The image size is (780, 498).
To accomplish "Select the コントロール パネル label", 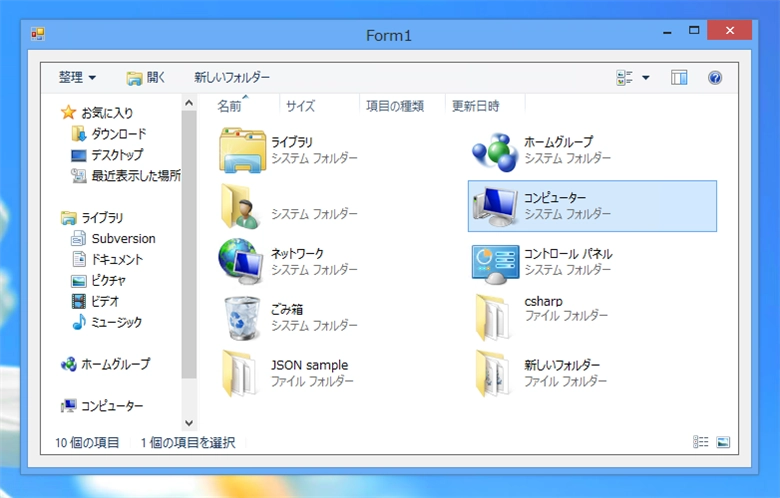I will 568,253.
